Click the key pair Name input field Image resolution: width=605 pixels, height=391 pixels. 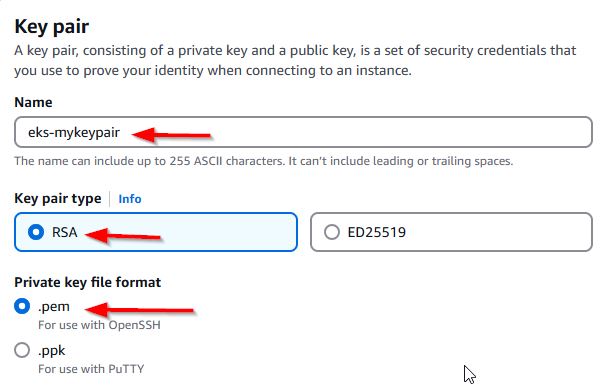click(x=303, y=132)
